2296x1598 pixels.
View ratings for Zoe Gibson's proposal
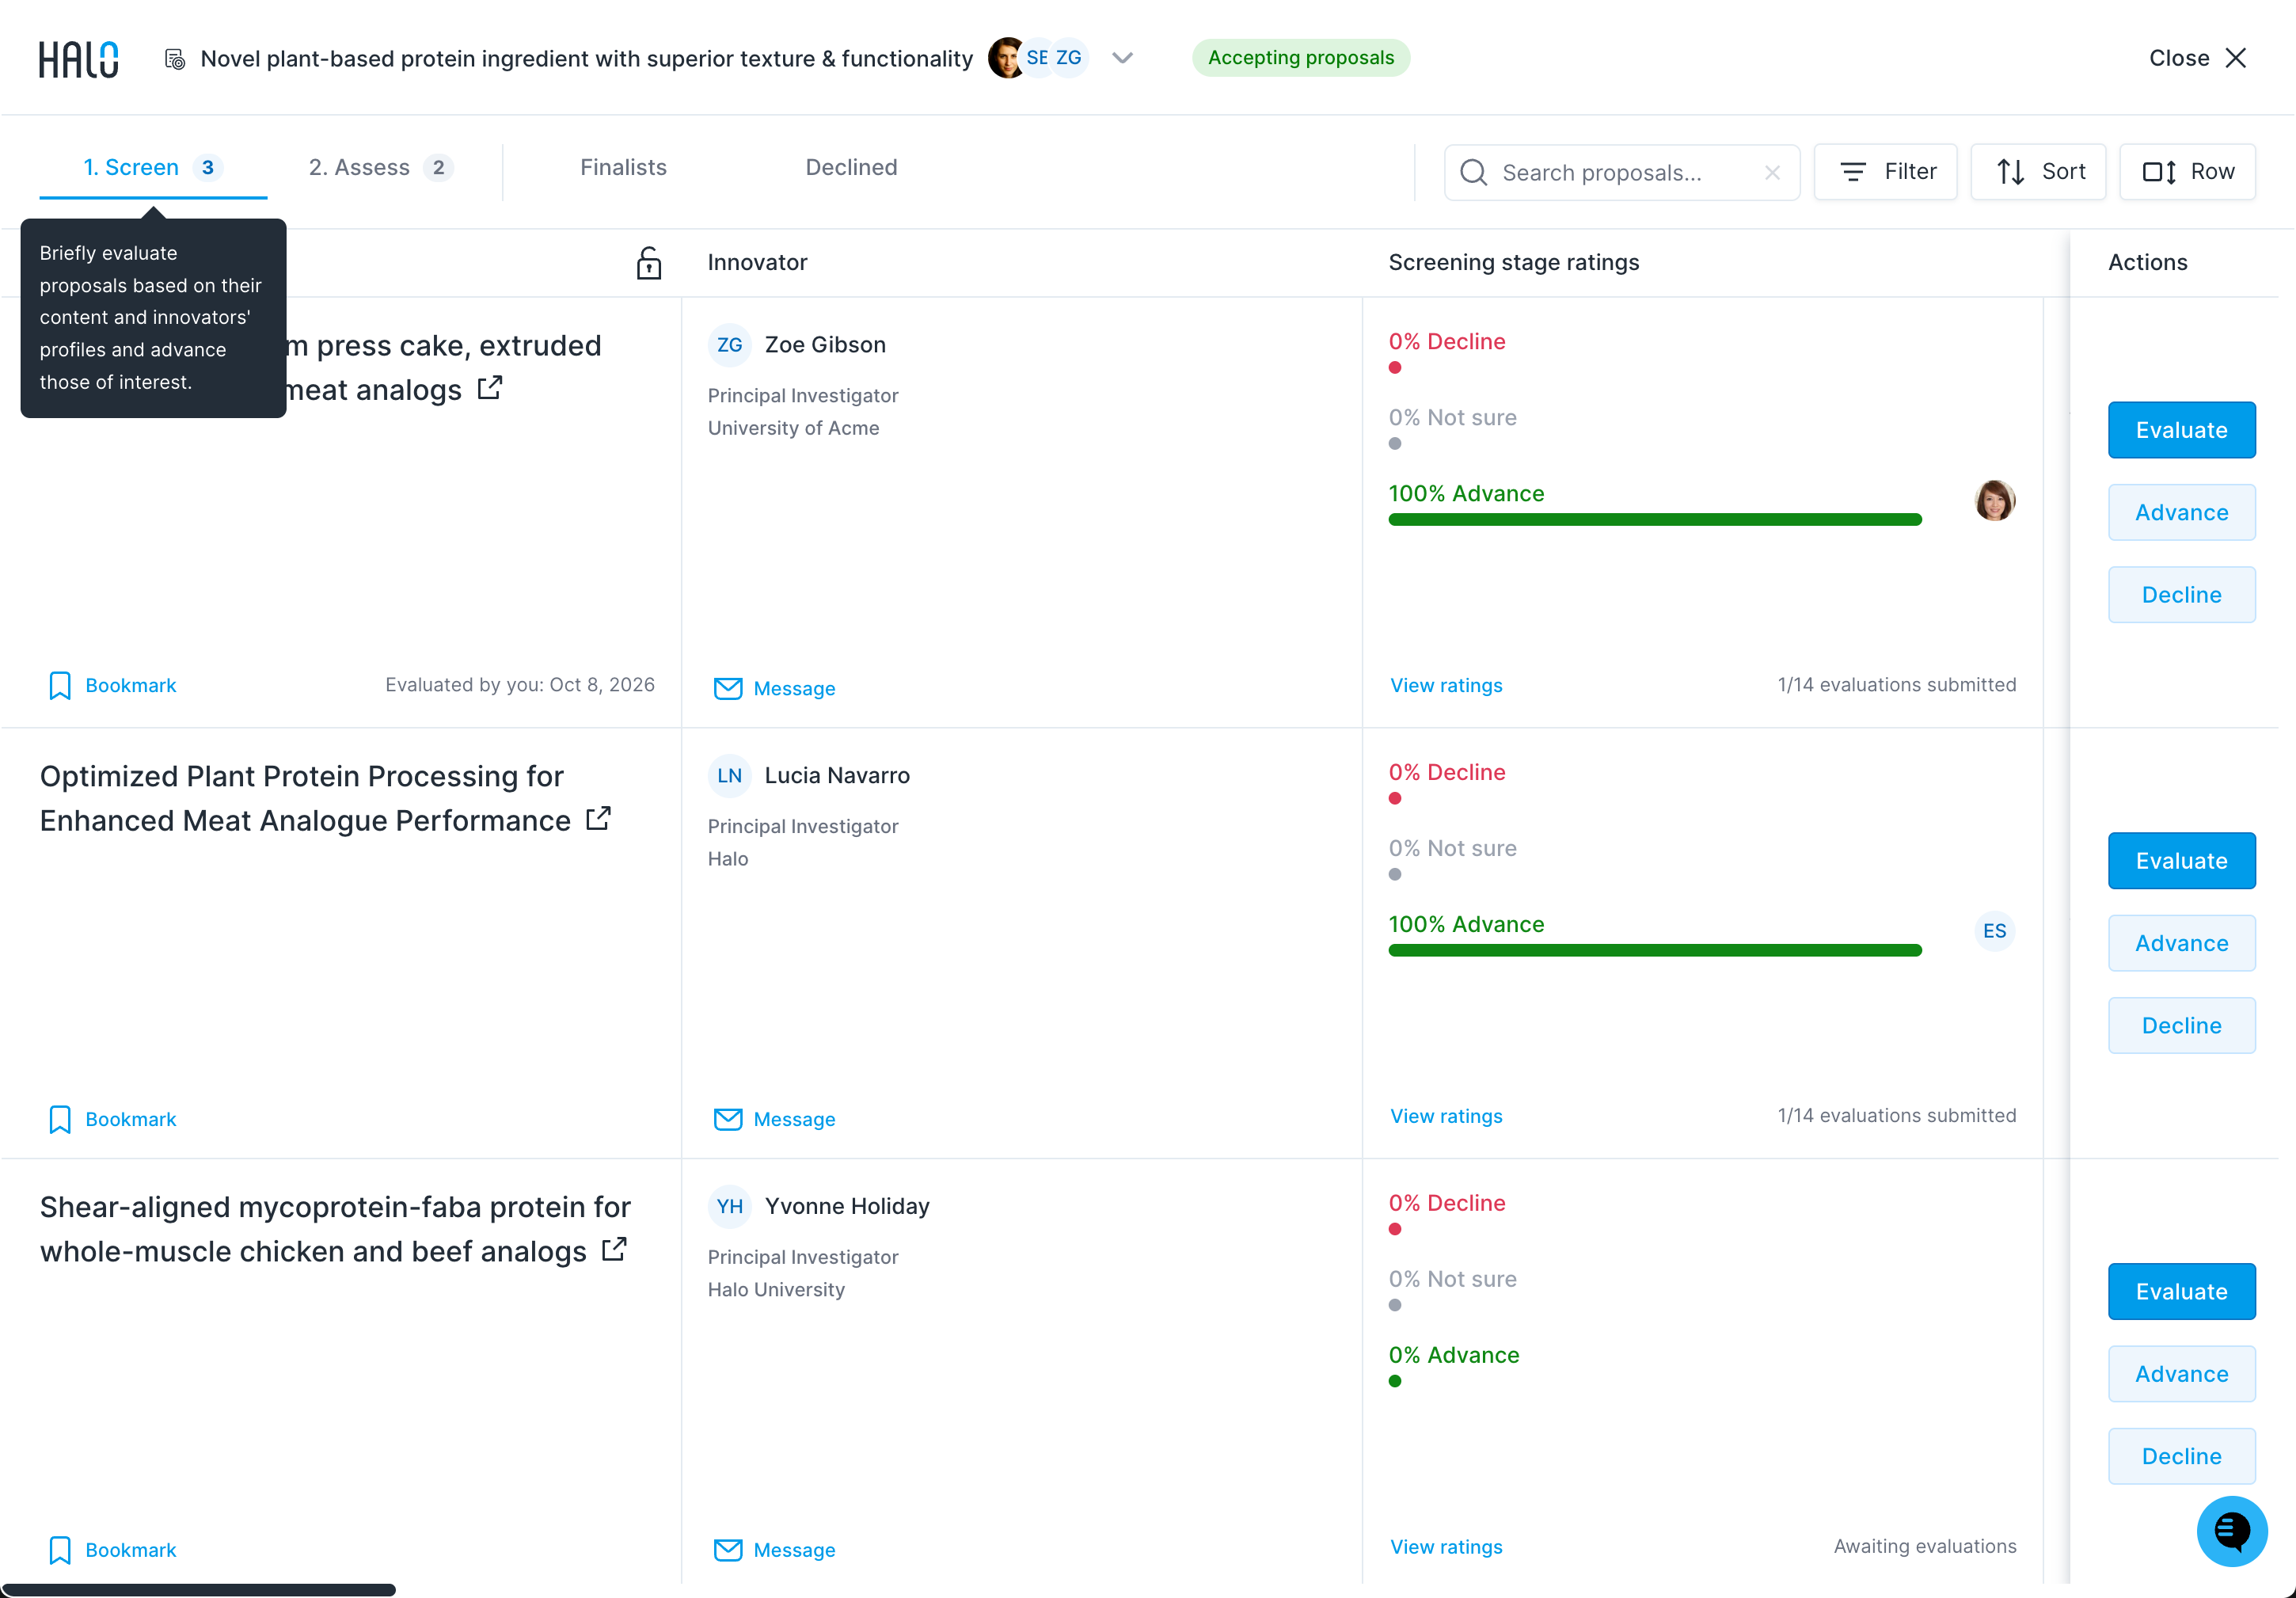[1446, 686]
